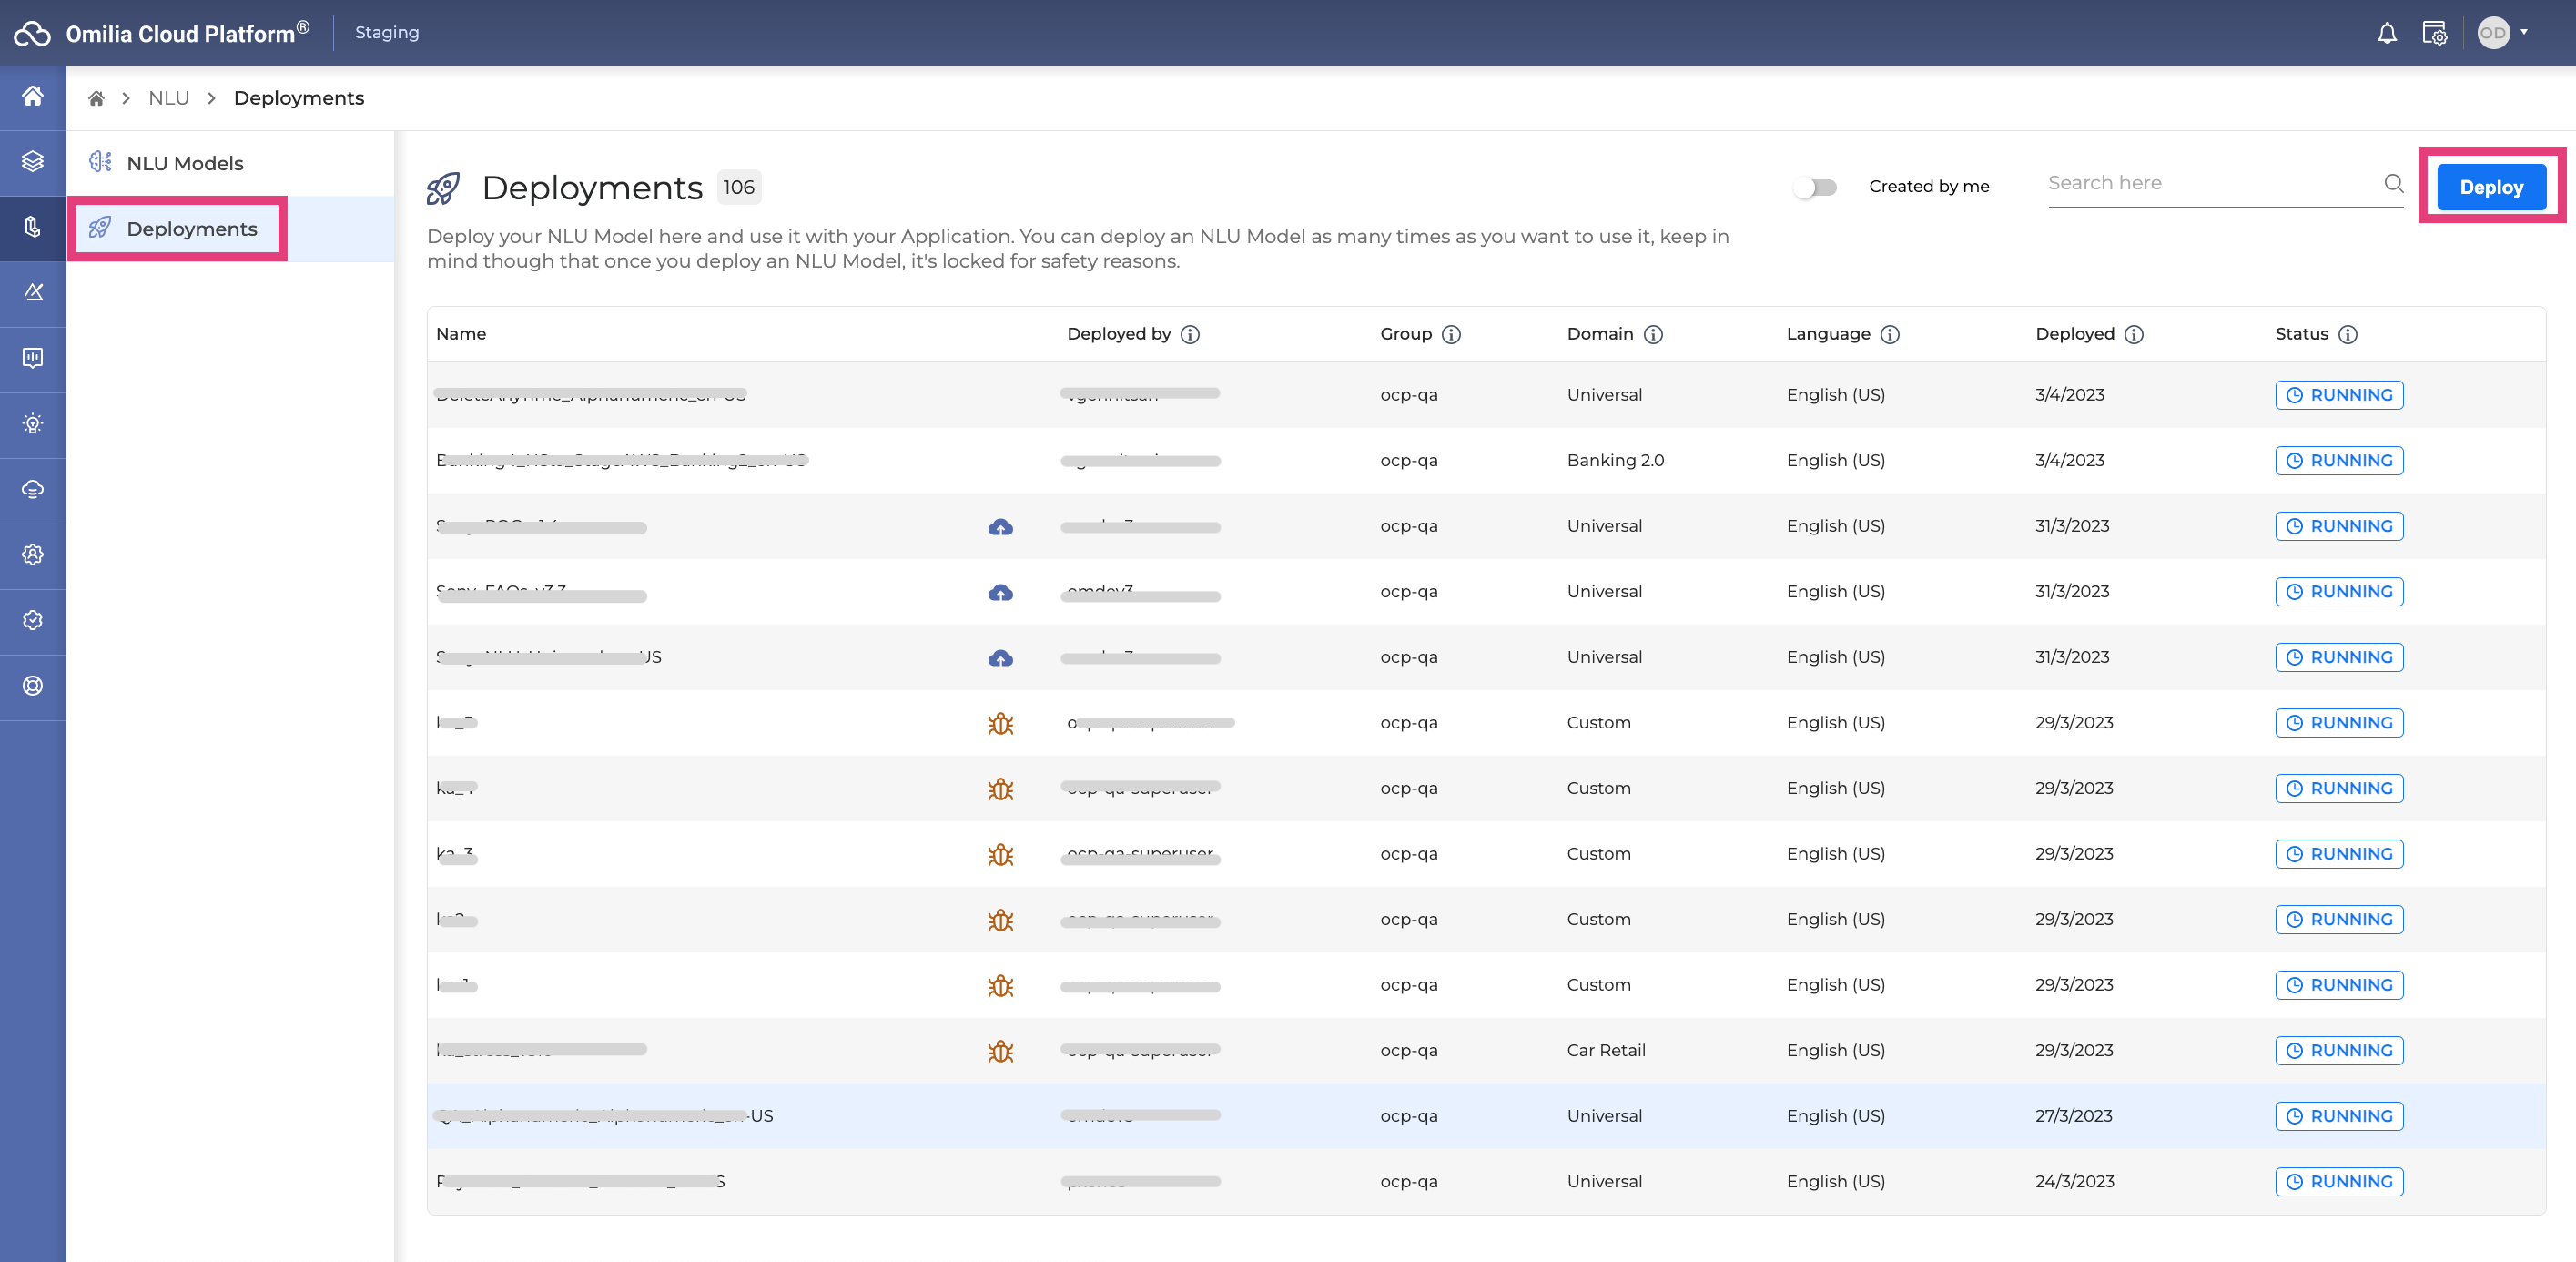This screenshot has width=2576, height=1262.
Task: Click the layers stack icon in sidebar
Action: (x=33, y=161)
